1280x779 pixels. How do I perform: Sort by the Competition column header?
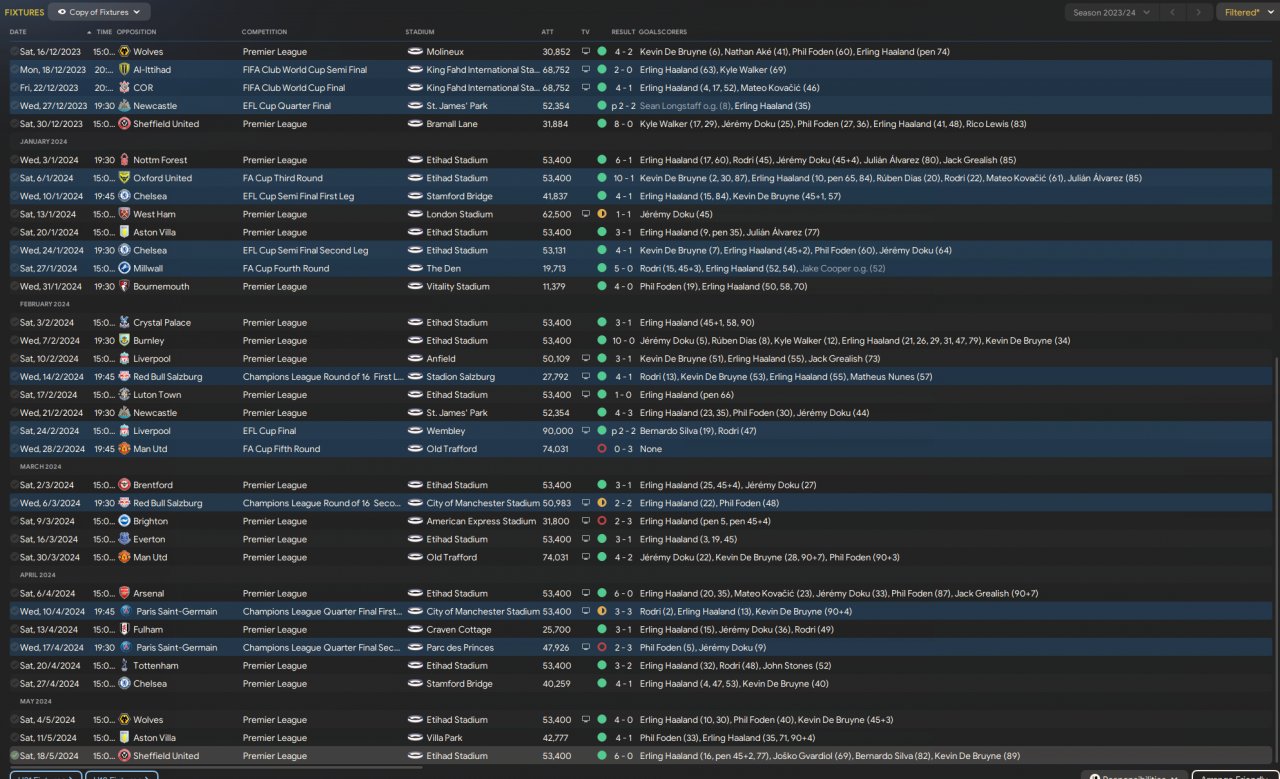point(264,32)
